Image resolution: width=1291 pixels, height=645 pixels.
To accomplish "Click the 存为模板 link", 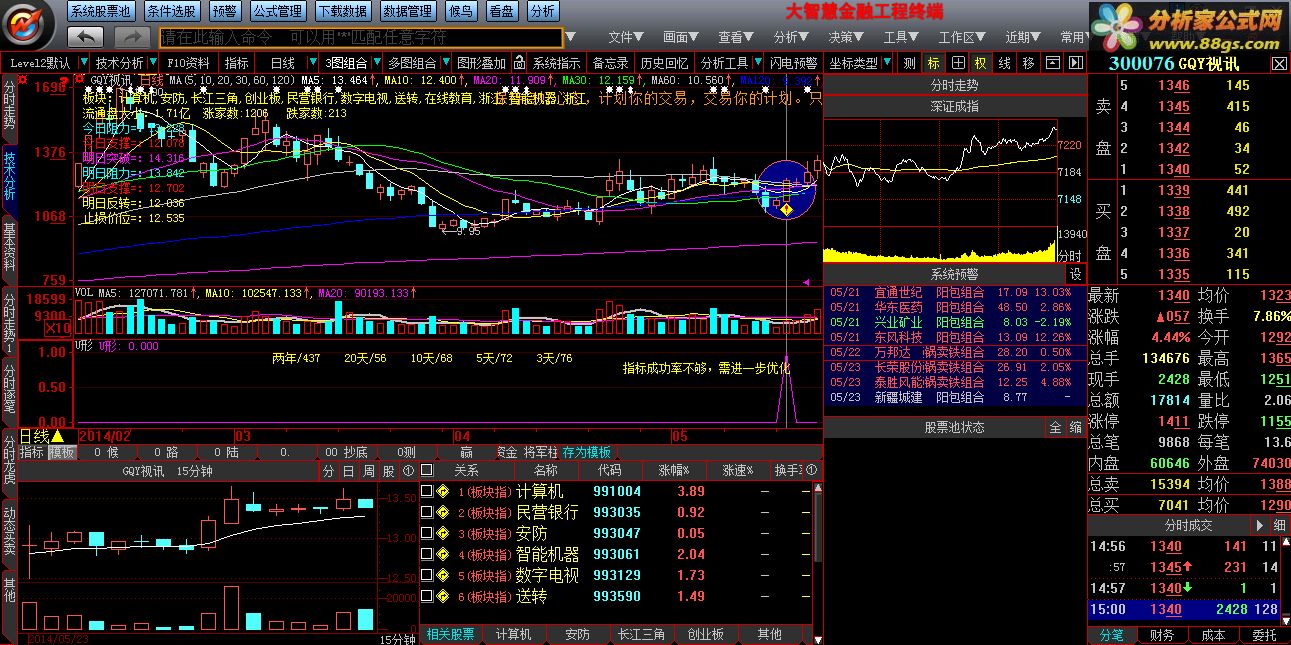I will tap(587, 452).
